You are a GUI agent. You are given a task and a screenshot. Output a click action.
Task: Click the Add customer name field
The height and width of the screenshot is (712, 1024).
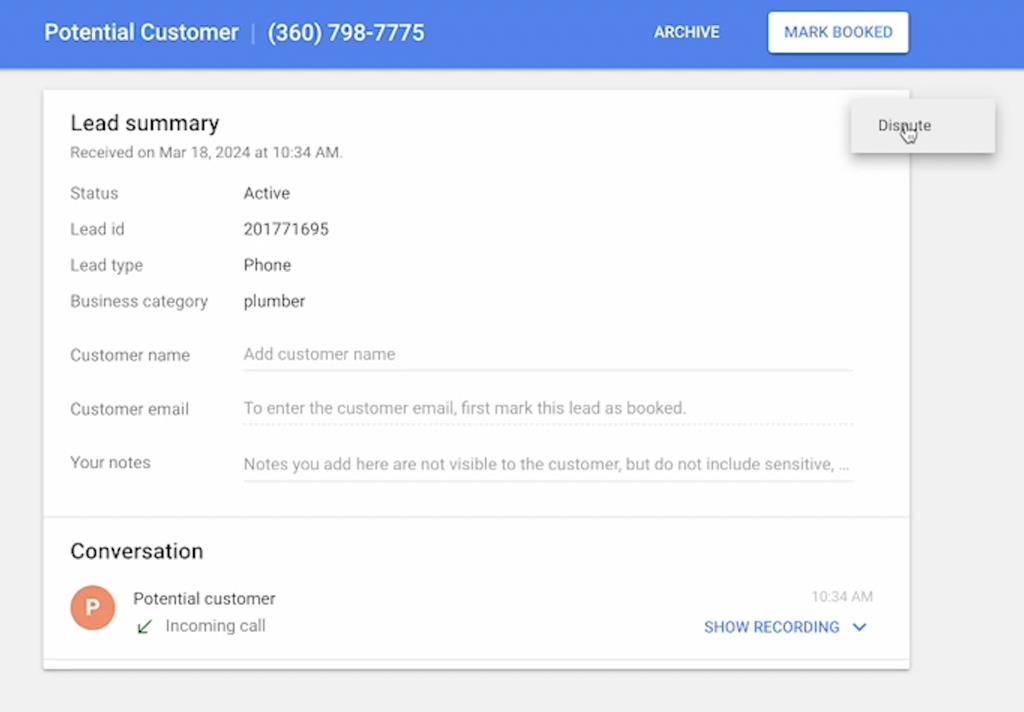pyautogui.click(x=548, y=354)
